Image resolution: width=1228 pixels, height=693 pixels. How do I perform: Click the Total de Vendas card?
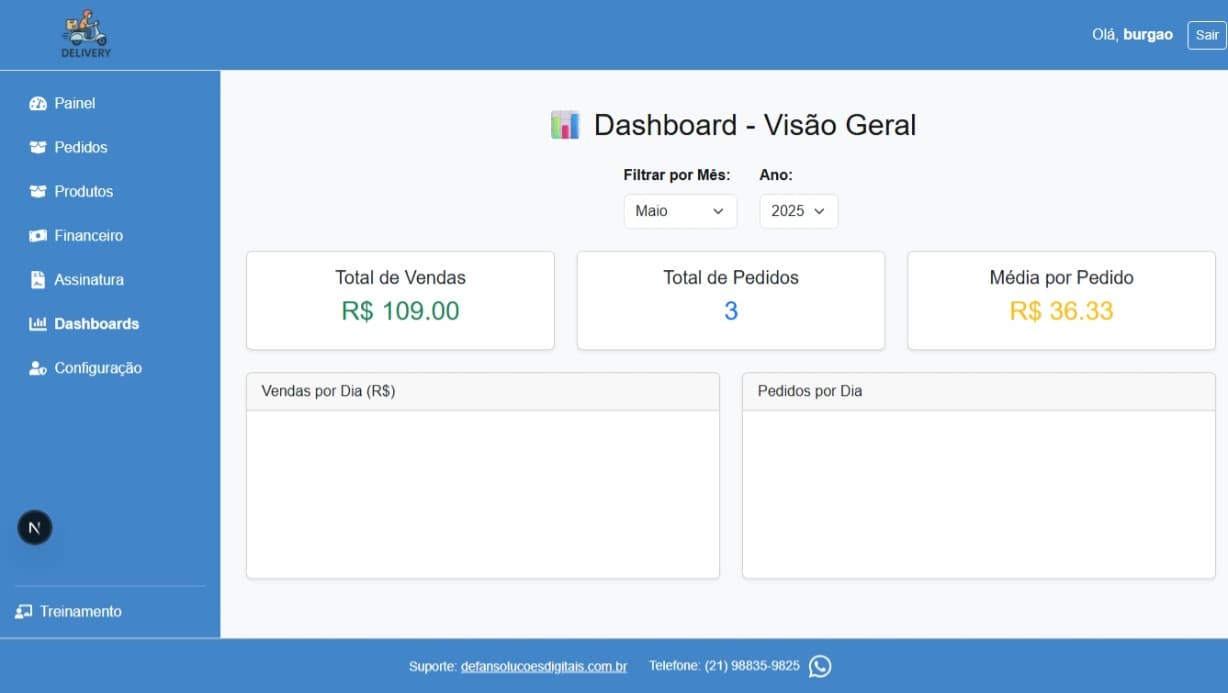400,300
